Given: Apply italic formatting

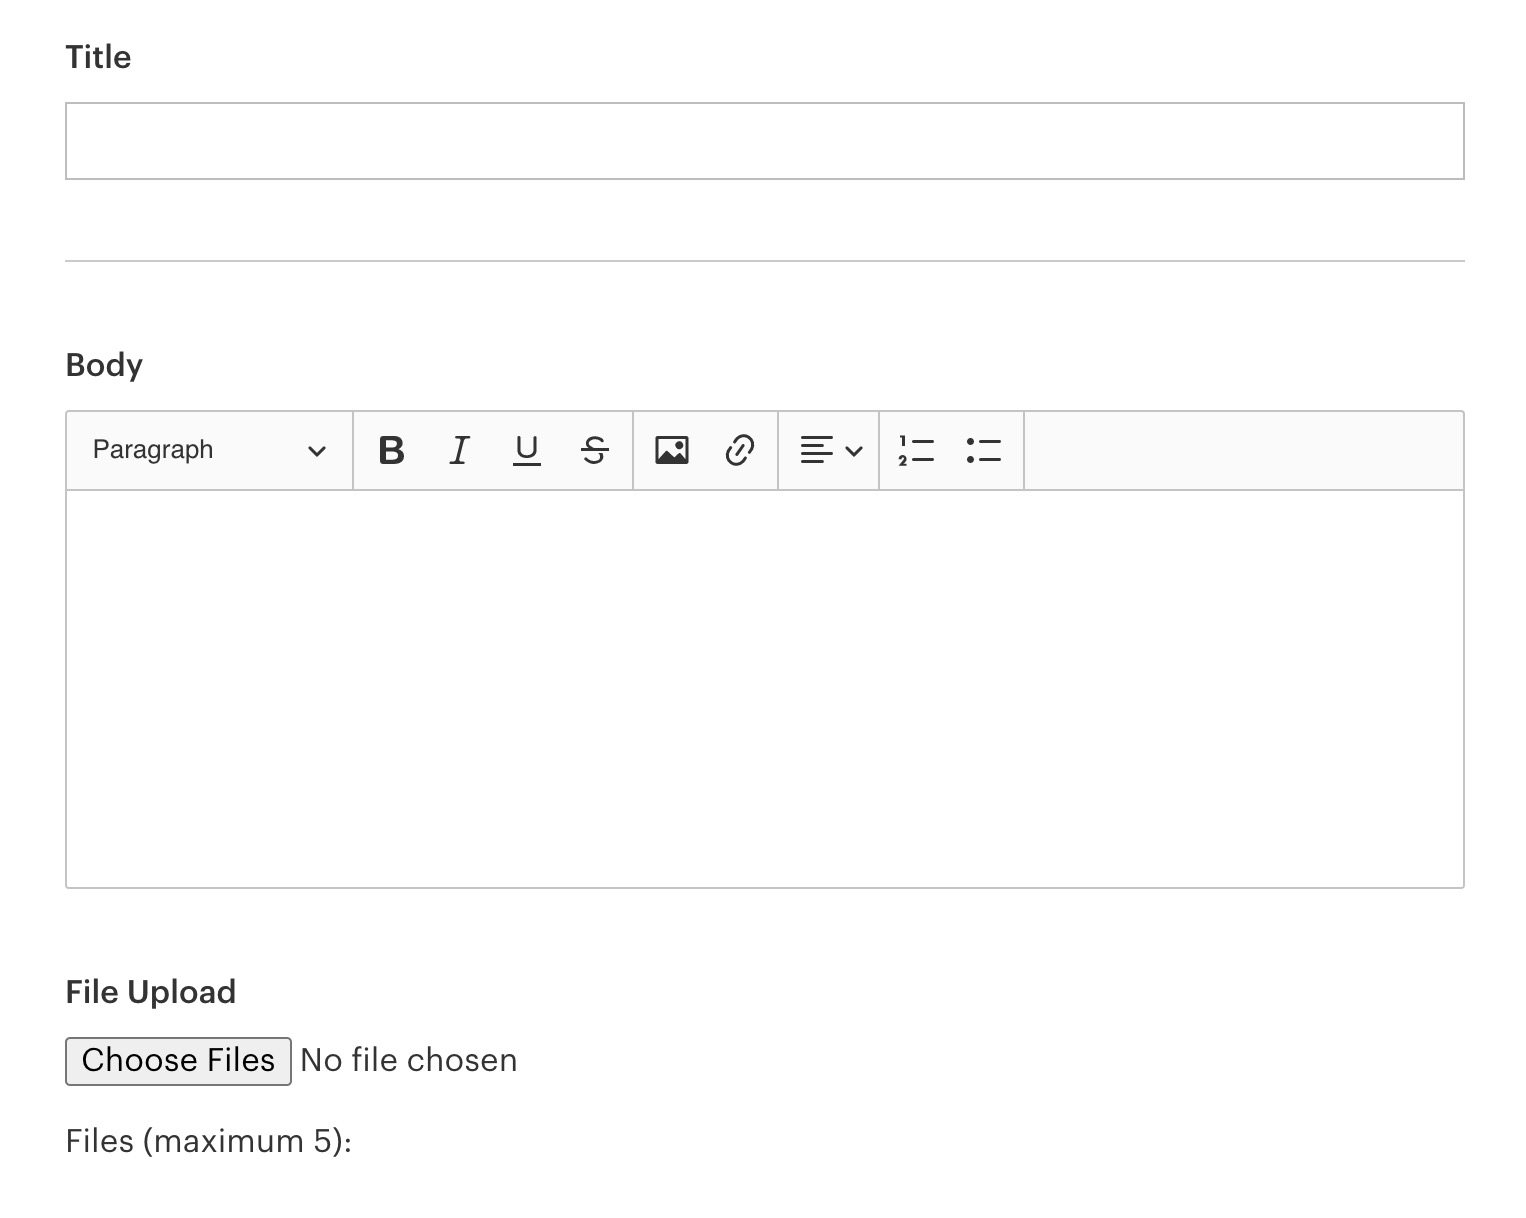Looking at the screenshot, I should click(x=459, y=451).
